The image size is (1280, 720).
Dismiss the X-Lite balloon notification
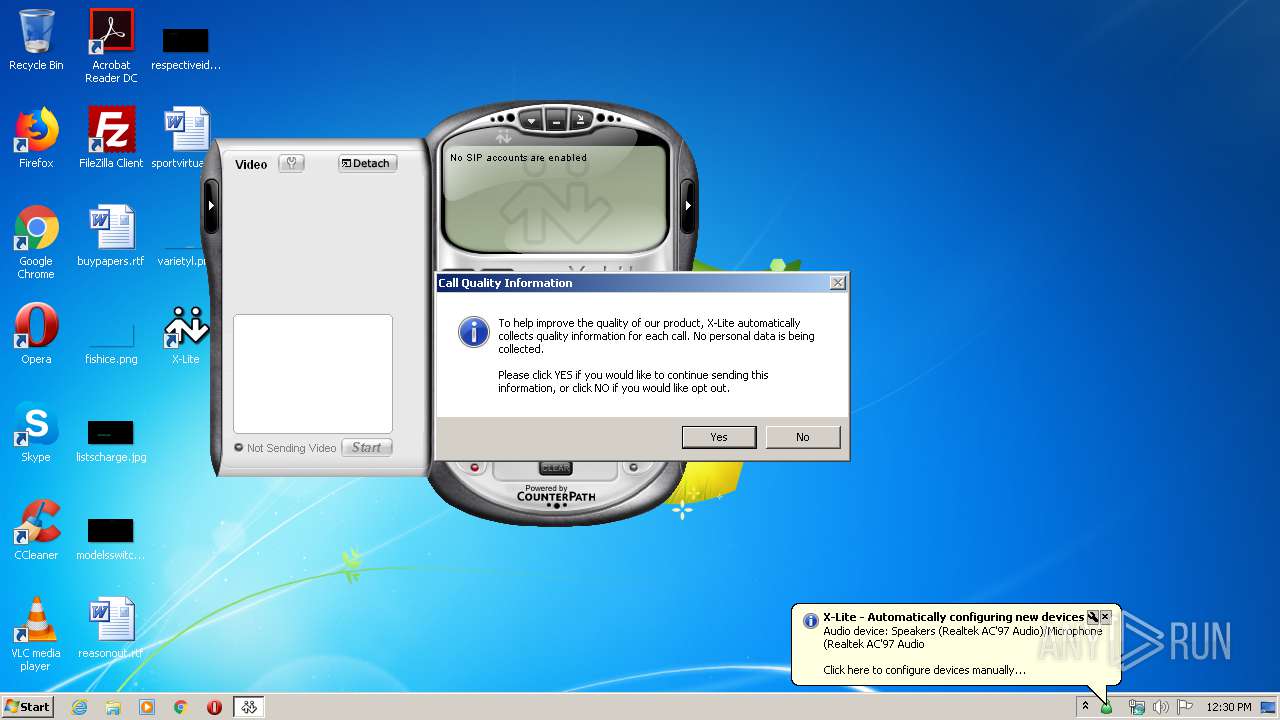click(x=1105, y=617)
